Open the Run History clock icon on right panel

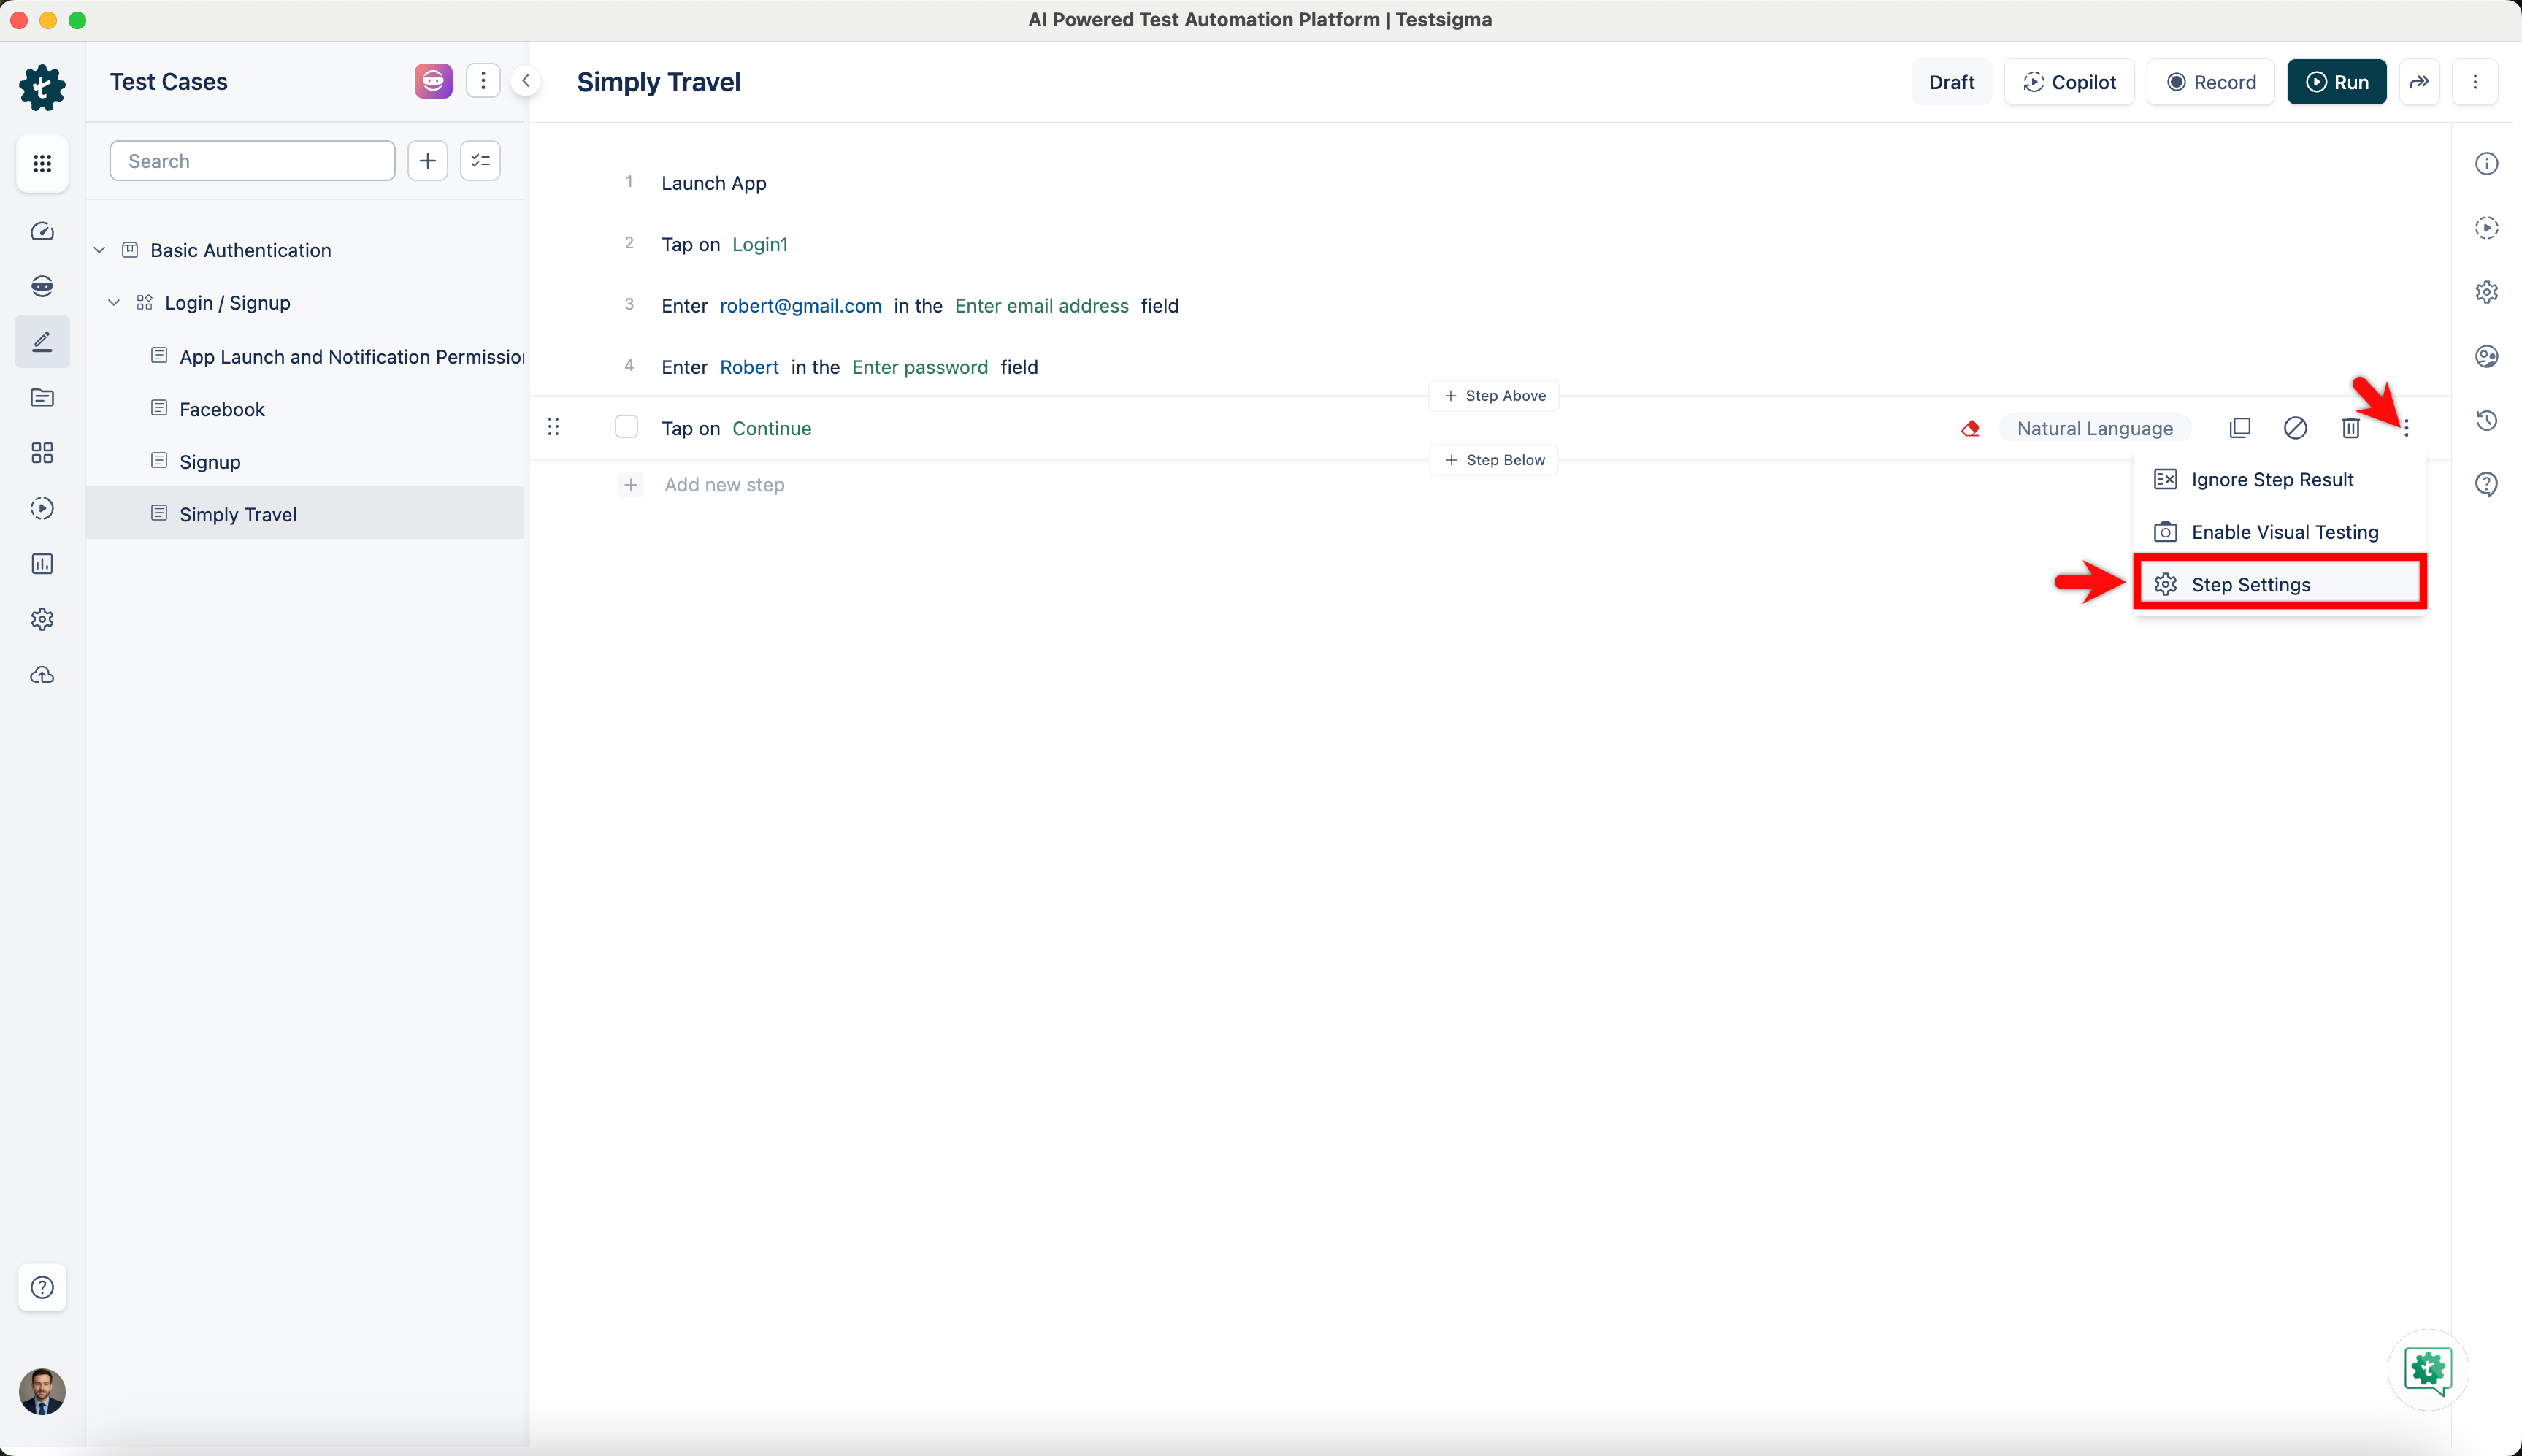coord(2487,420)
